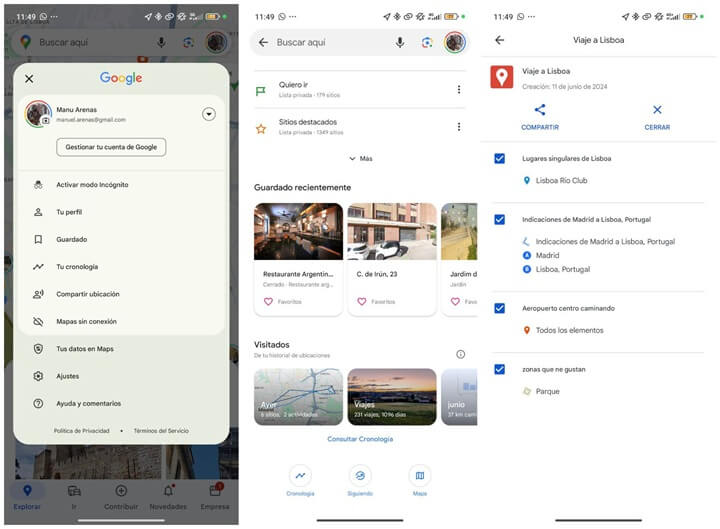Select 'Activar modo Incógnito'
Image resolution: width=720 pixels, height=529 pixels.
122,185
